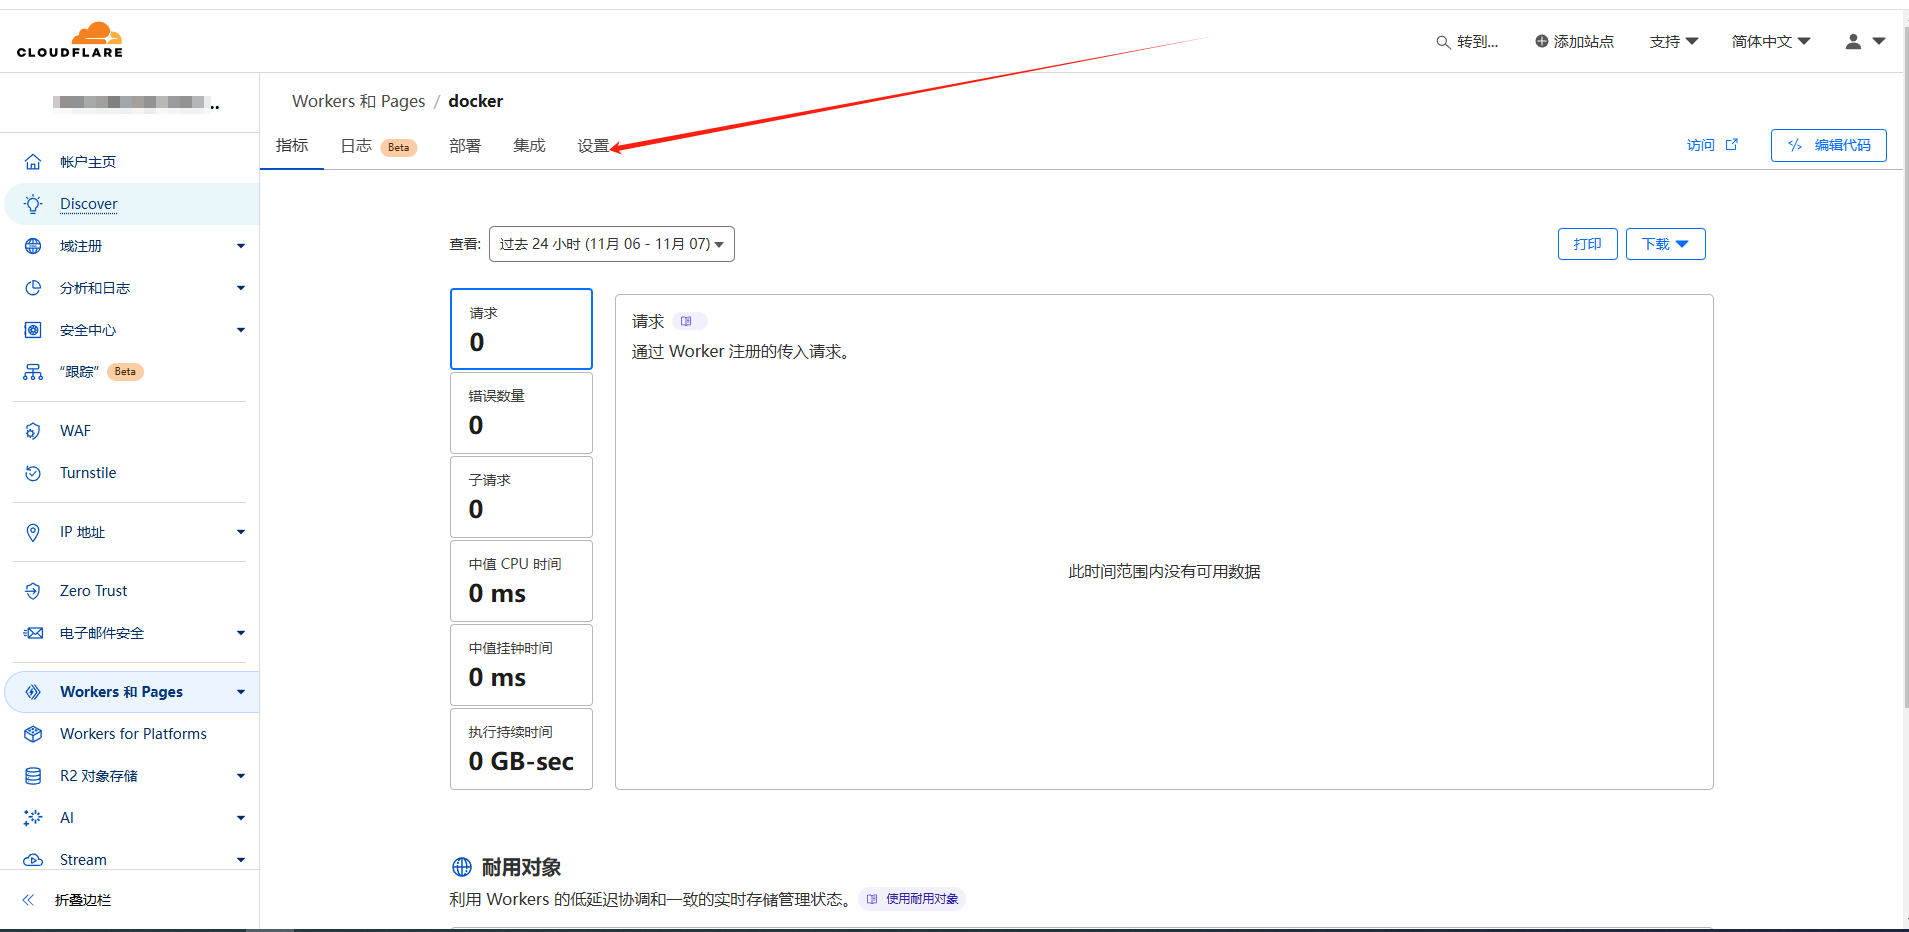This screenshot has height=932, width=1909.
Task: Click the blurred account name header
Action: [x=135, y=102]
